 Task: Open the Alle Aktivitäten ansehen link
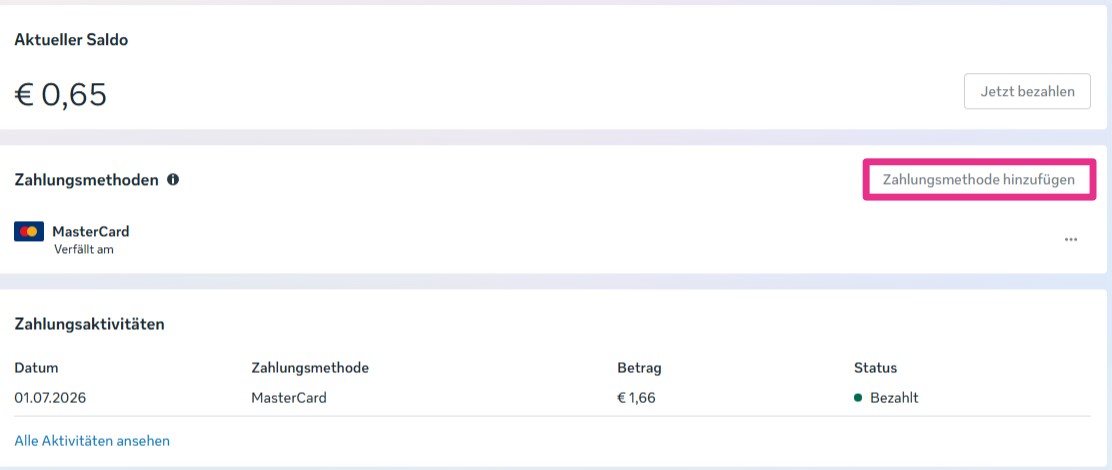click(92, 441)
